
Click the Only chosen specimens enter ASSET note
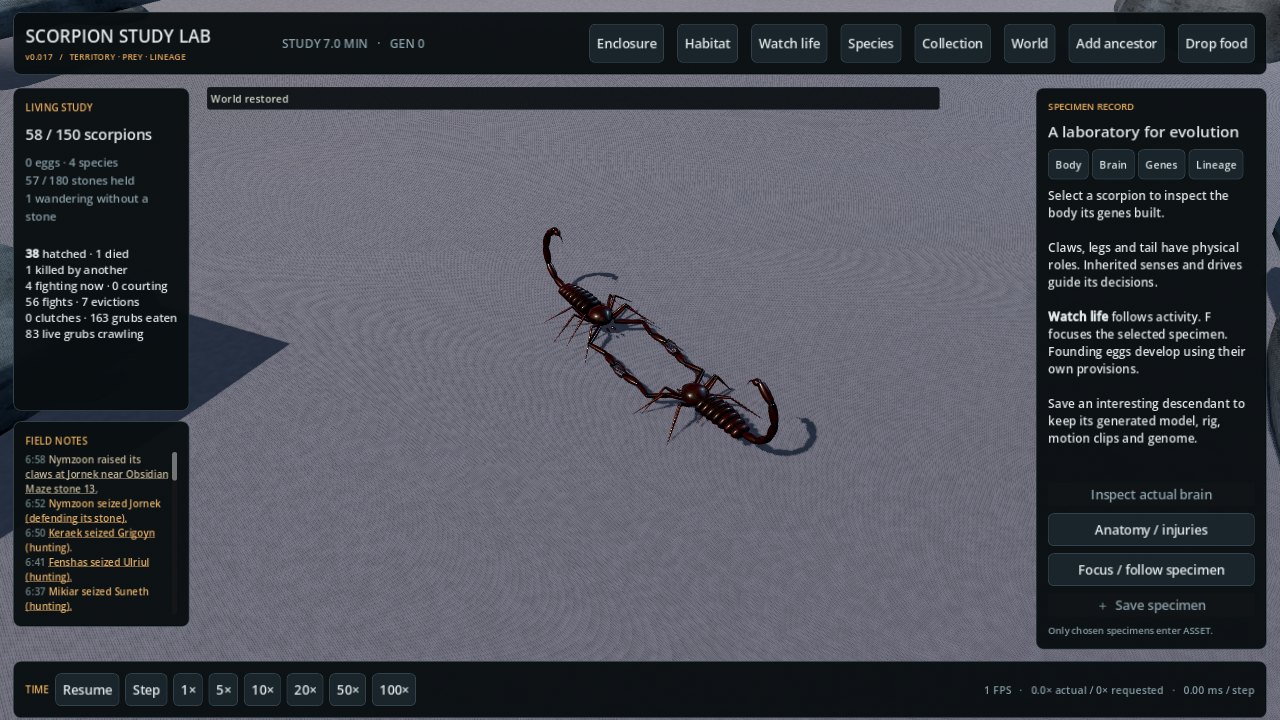[1130, 631]
